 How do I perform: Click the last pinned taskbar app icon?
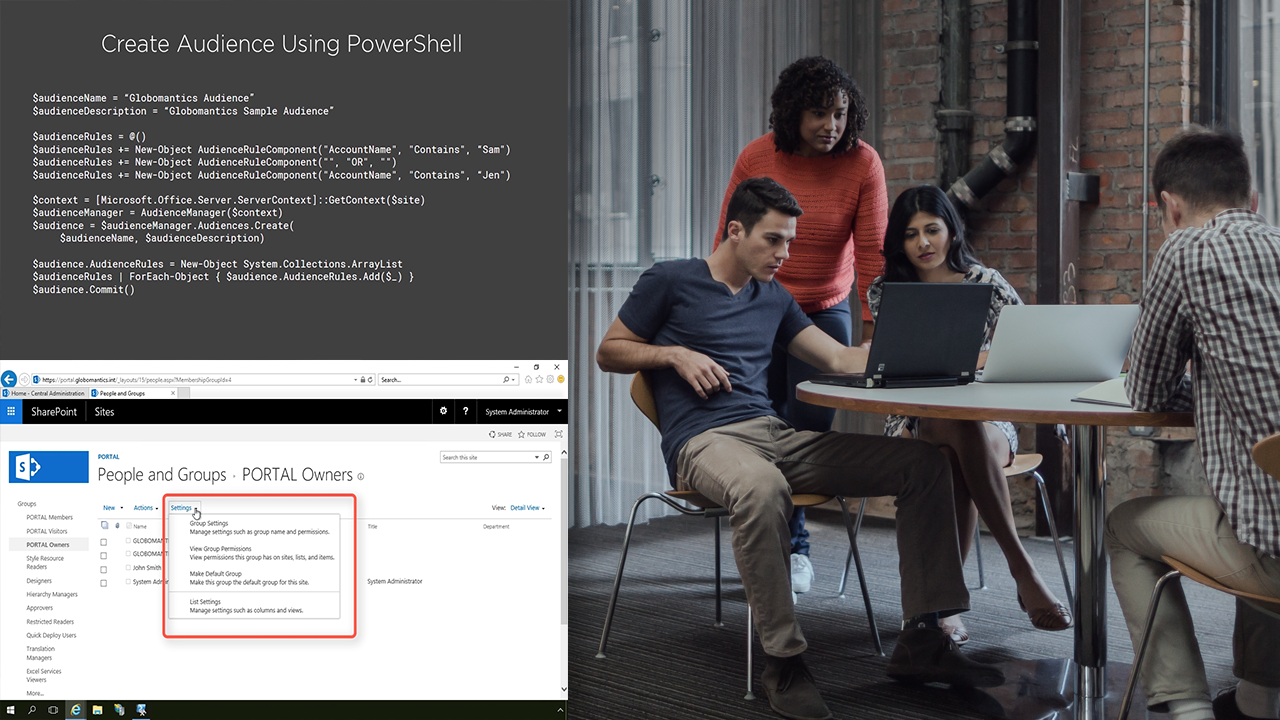pos(142,710)
